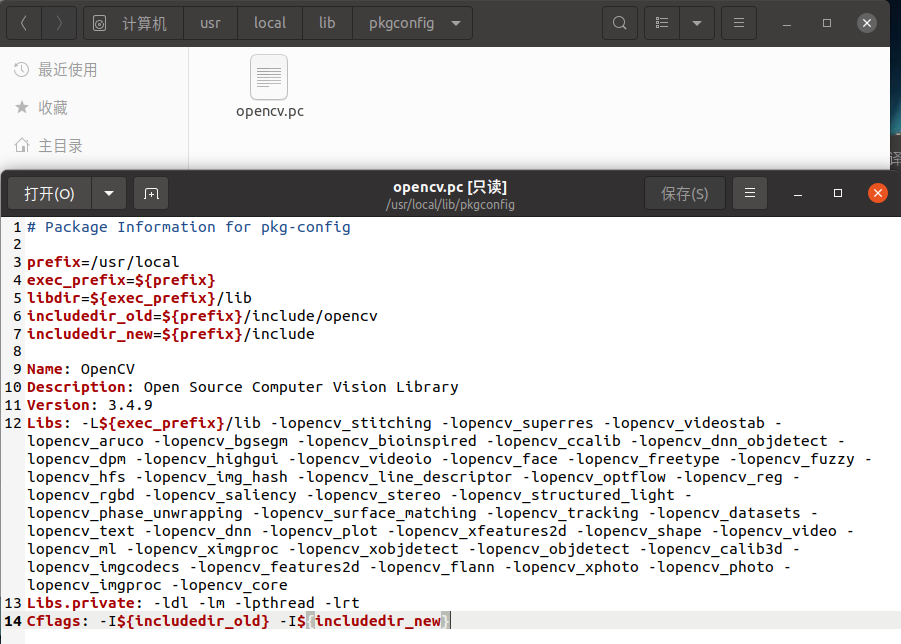Click the 'Libs.private' line text
Image resolution: width=901 pixels, height=644 pixels.
point(193,603)
